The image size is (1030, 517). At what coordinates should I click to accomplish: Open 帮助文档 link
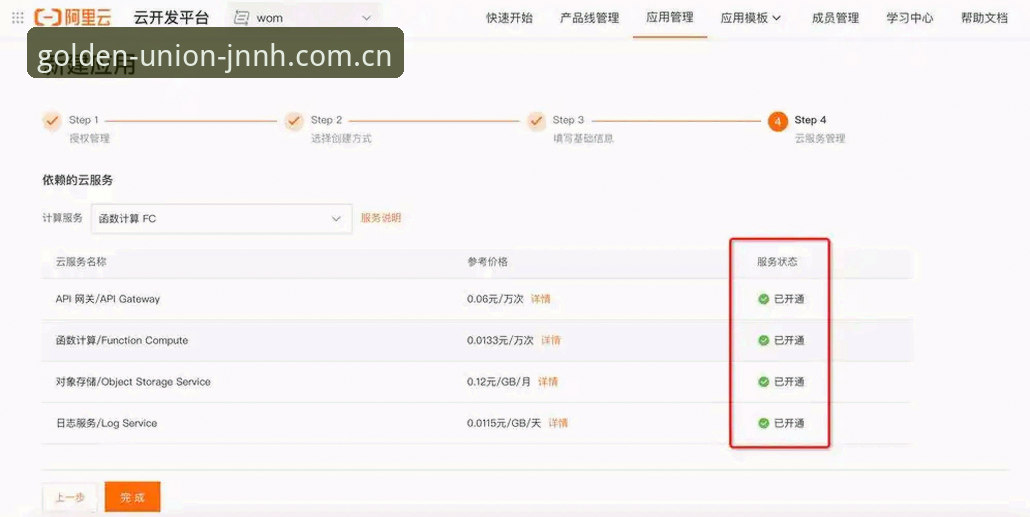click(x=984, y=18)
